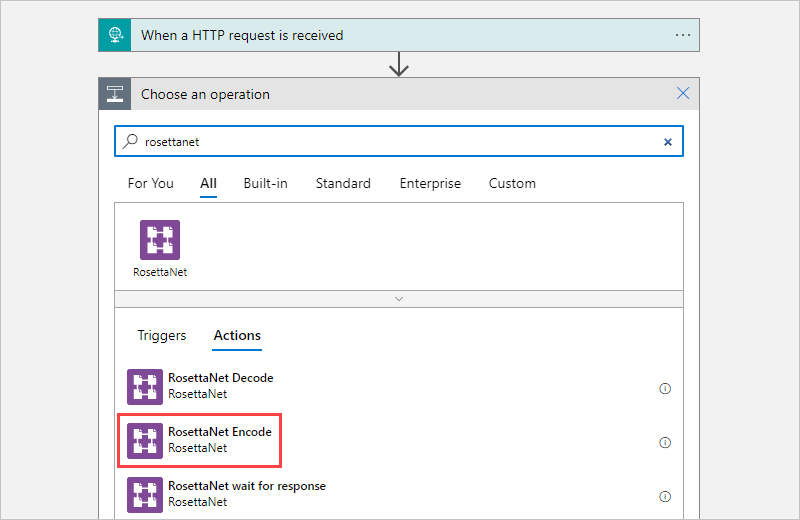The height and width of the screenshot is (520, 800).
Task: Click the search magnifier icon
Action: click(x=130, y=142)
